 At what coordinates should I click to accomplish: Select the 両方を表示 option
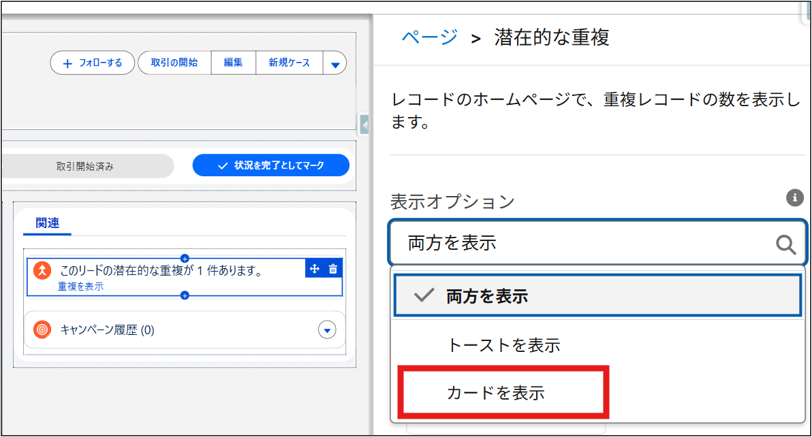click(598, 296)
